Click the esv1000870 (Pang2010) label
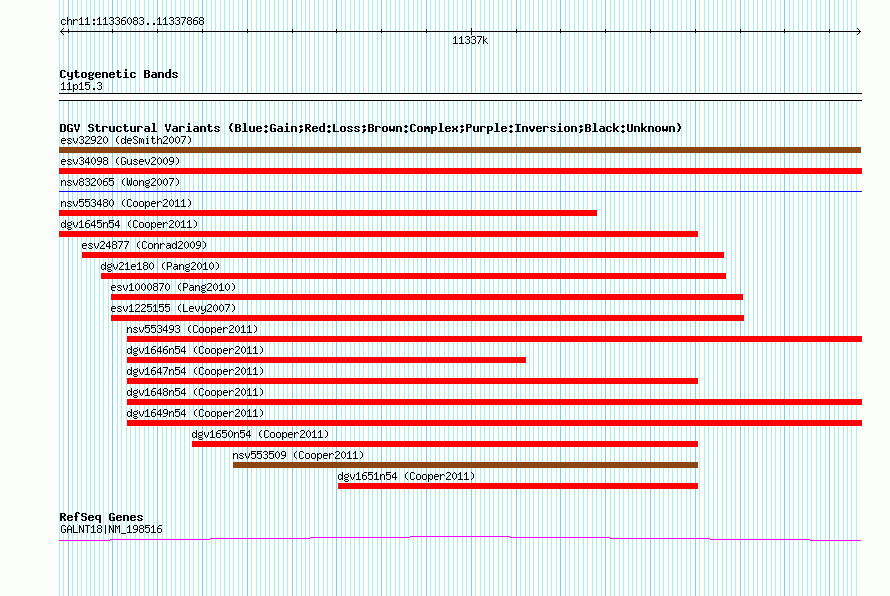The width and height of the screenshot is (890, 596). [173, 287]
